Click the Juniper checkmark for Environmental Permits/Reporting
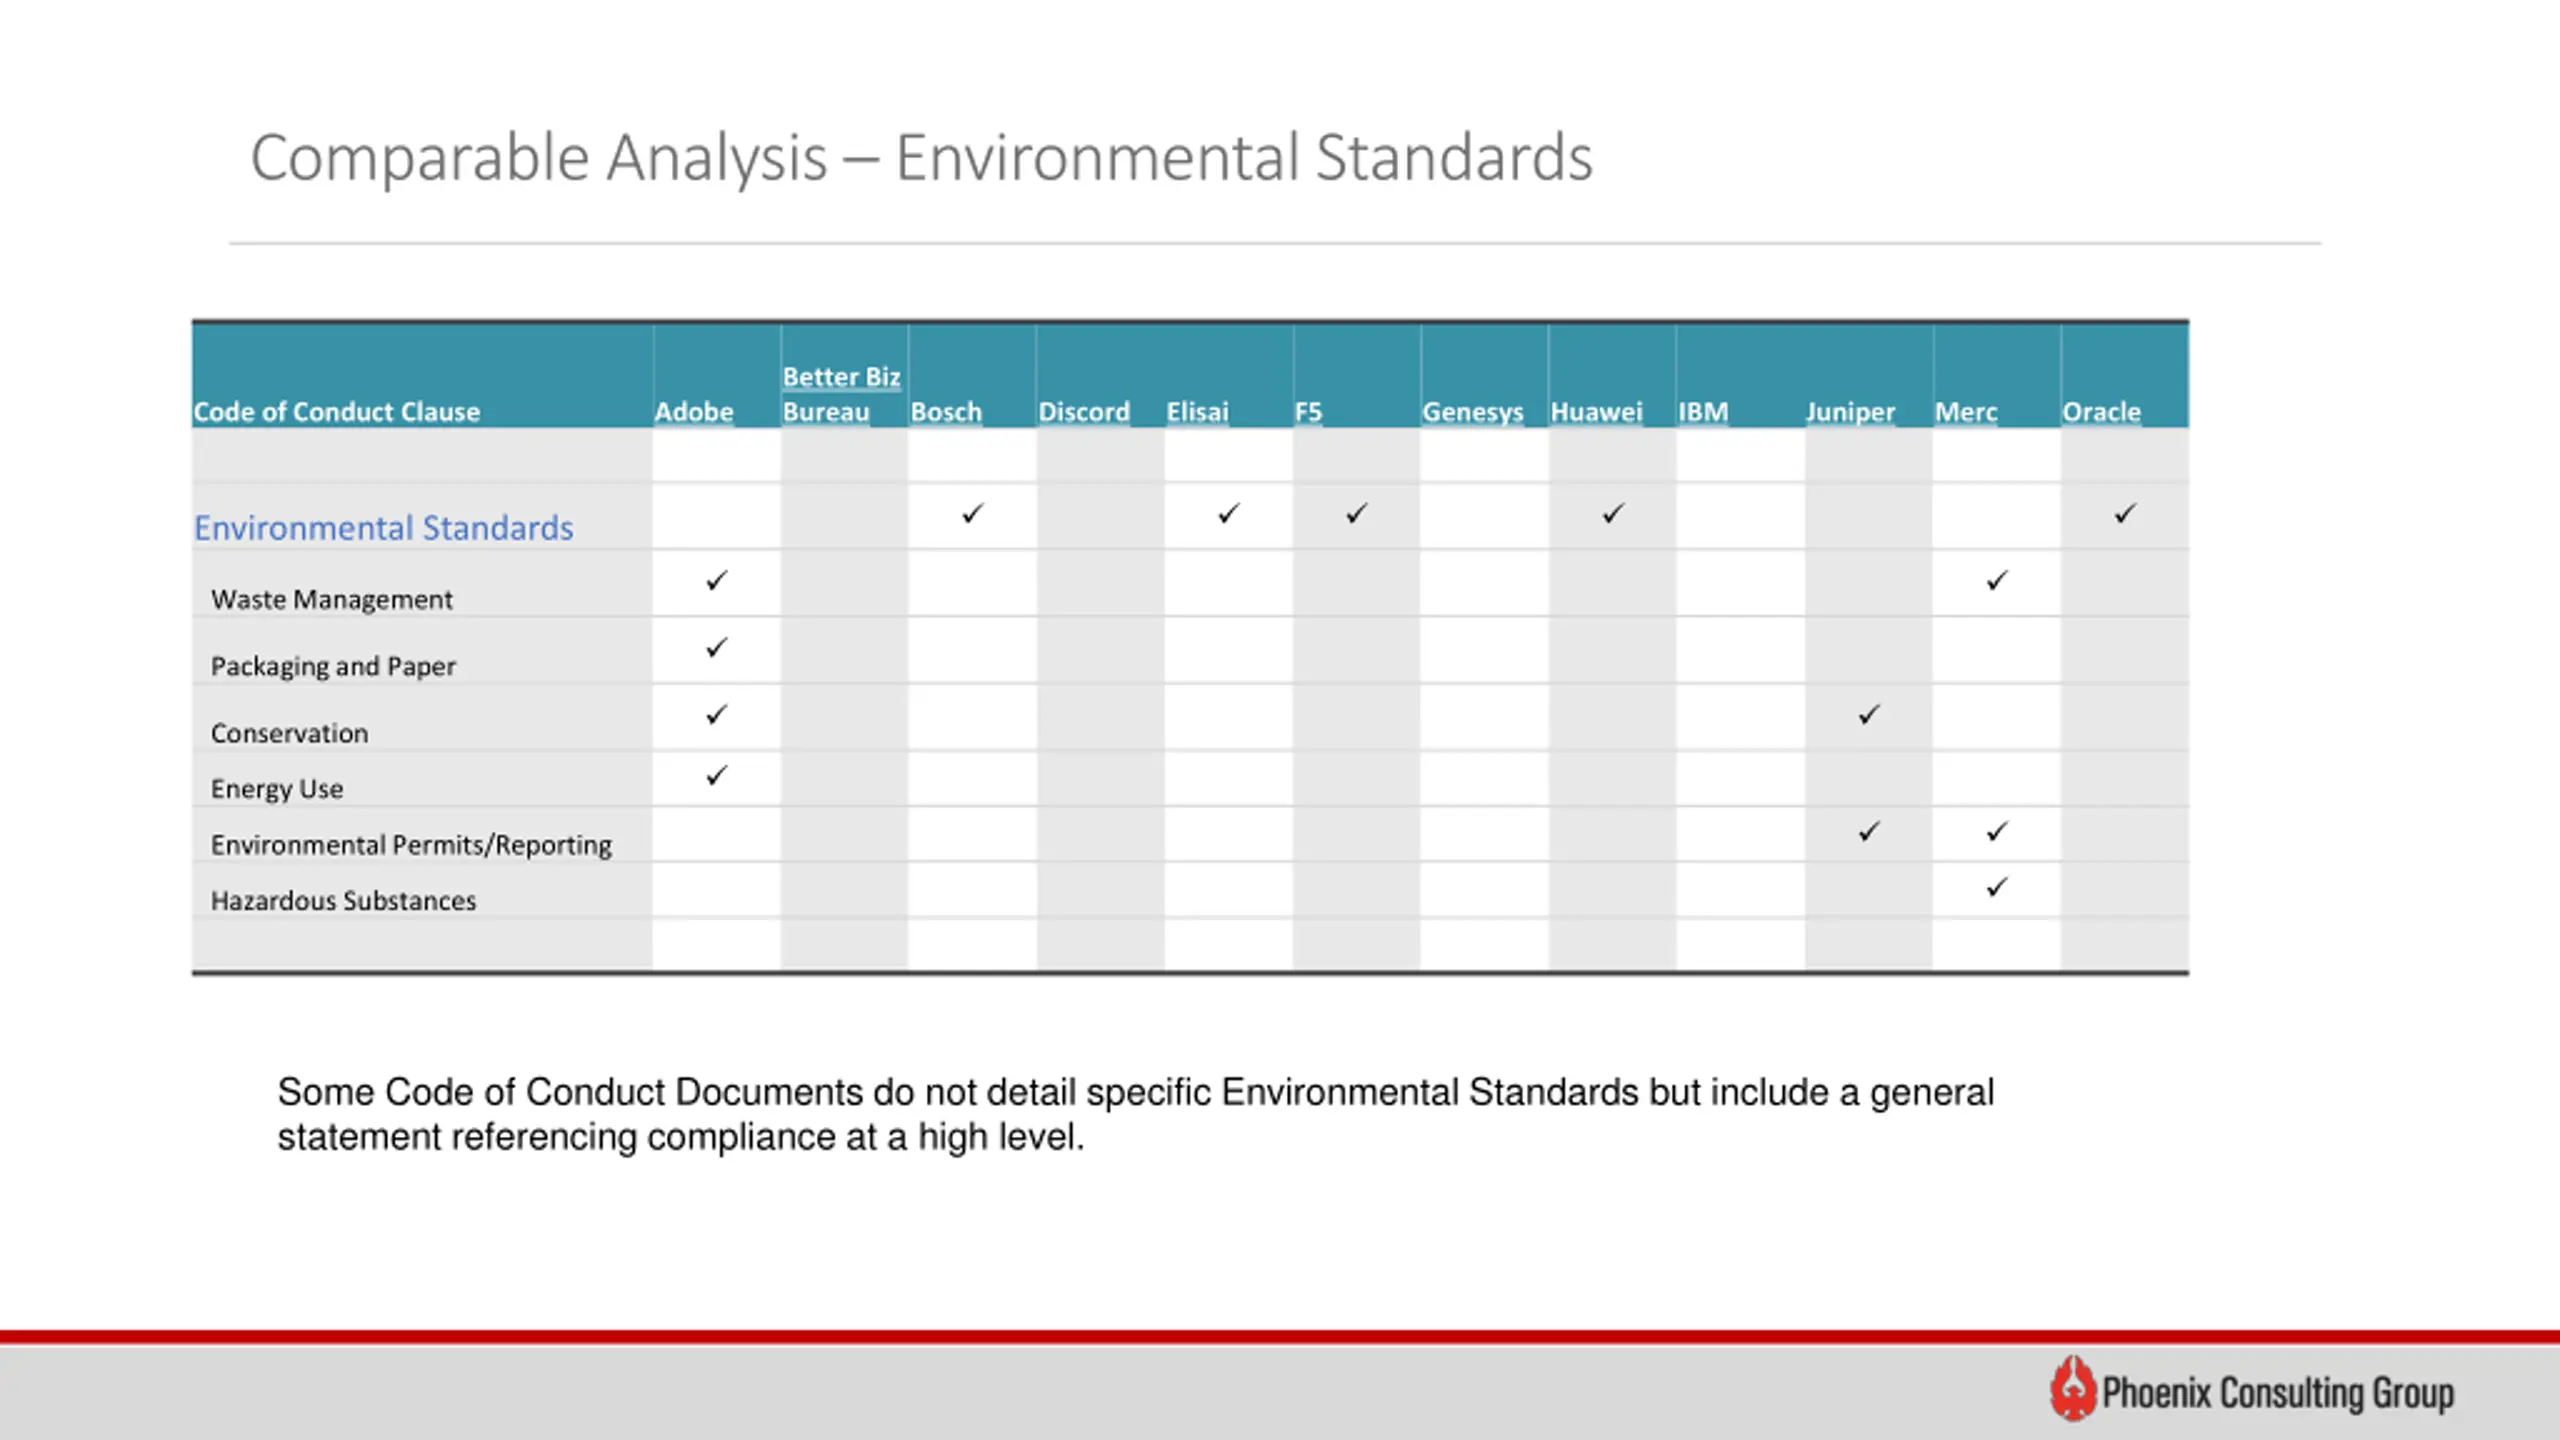Viewport: 2560px width, 1440px height. [x=1869, y=832]
